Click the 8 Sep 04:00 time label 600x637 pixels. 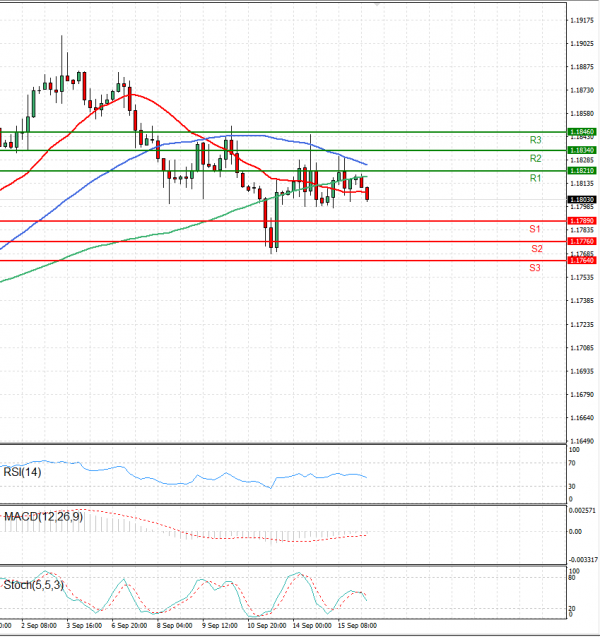174,626
